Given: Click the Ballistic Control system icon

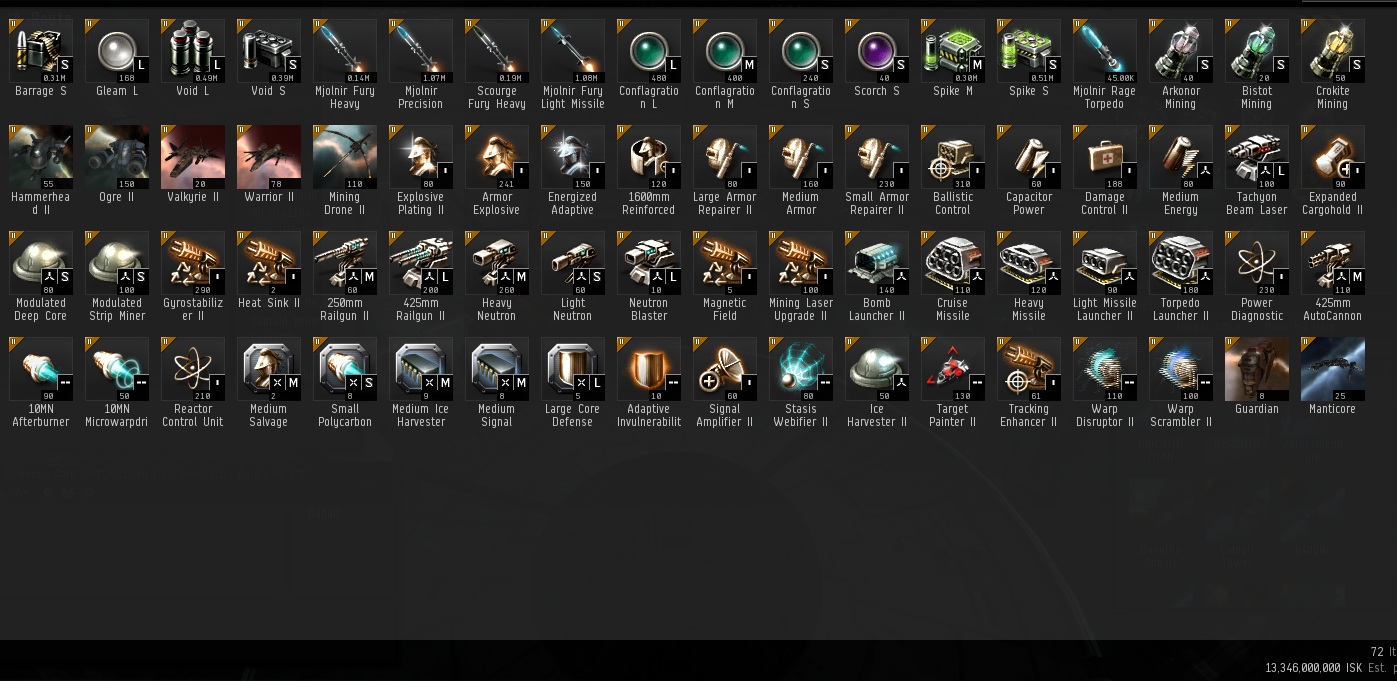Looking at the screenshot, I should [x=953, y=157].
